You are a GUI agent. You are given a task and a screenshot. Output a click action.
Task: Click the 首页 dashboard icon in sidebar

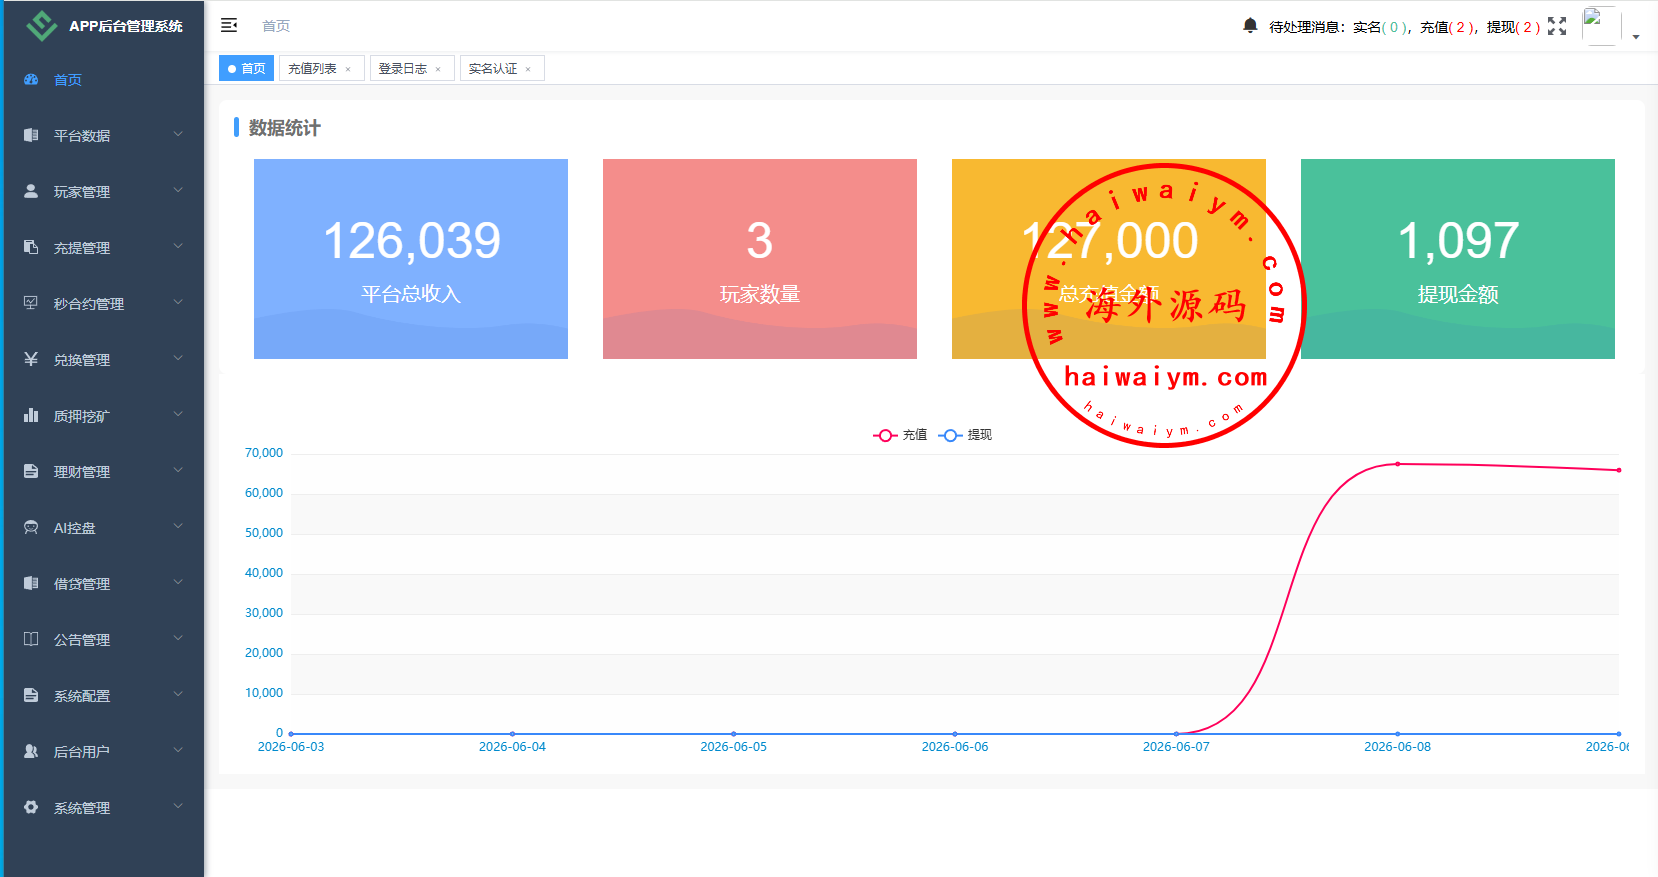pyautogui.click(x=31, y=79)
